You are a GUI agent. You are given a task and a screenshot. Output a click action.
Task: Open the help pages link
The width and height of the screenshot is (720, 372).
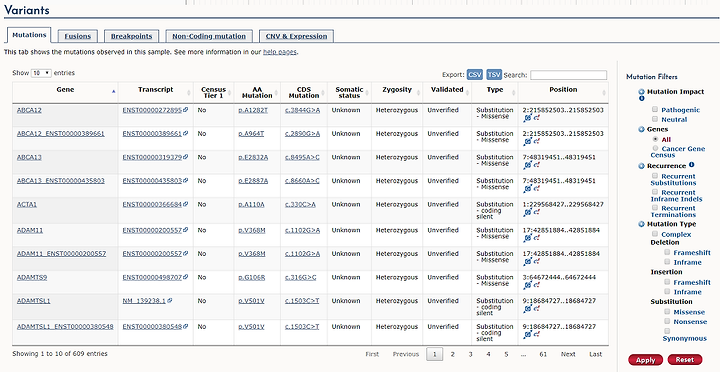point(280,52)
